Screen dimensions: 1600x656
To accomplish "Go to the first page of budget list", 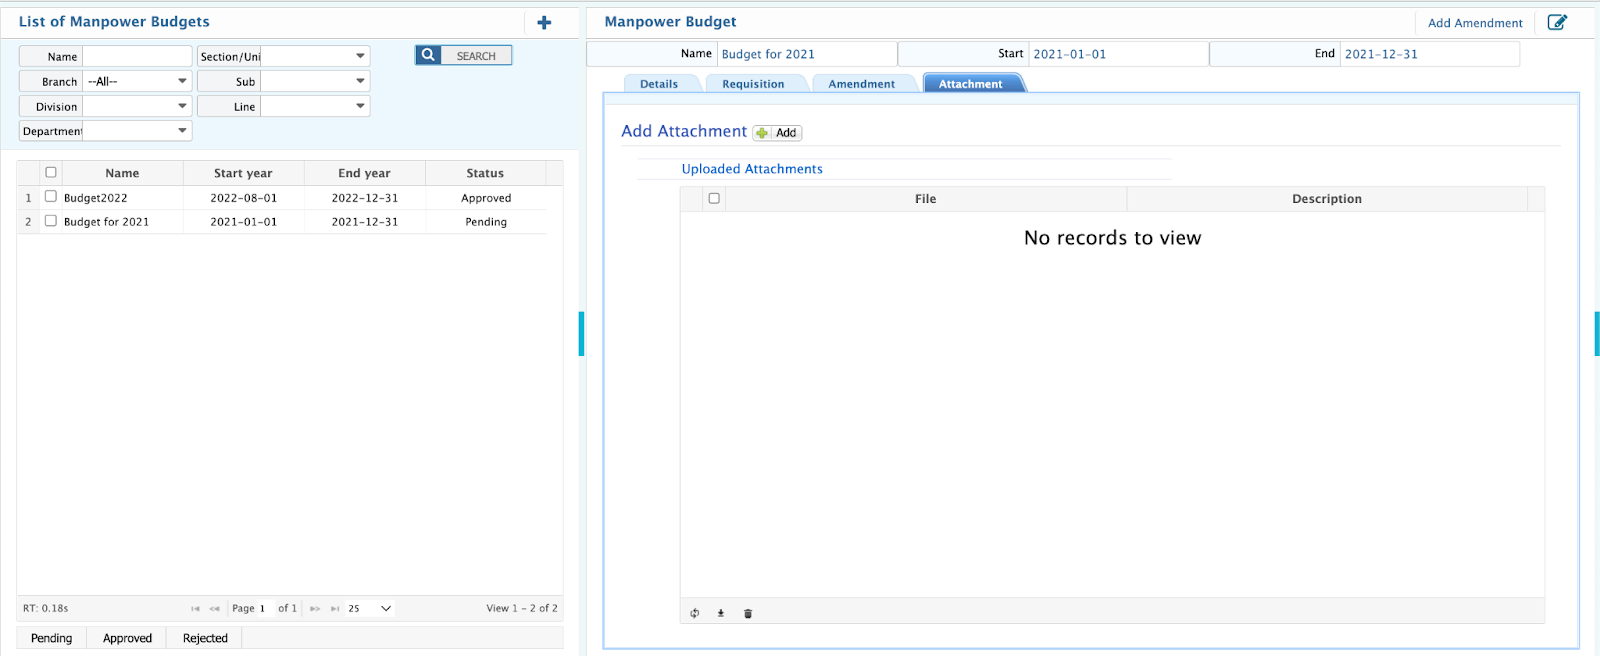I will point(195,608).
